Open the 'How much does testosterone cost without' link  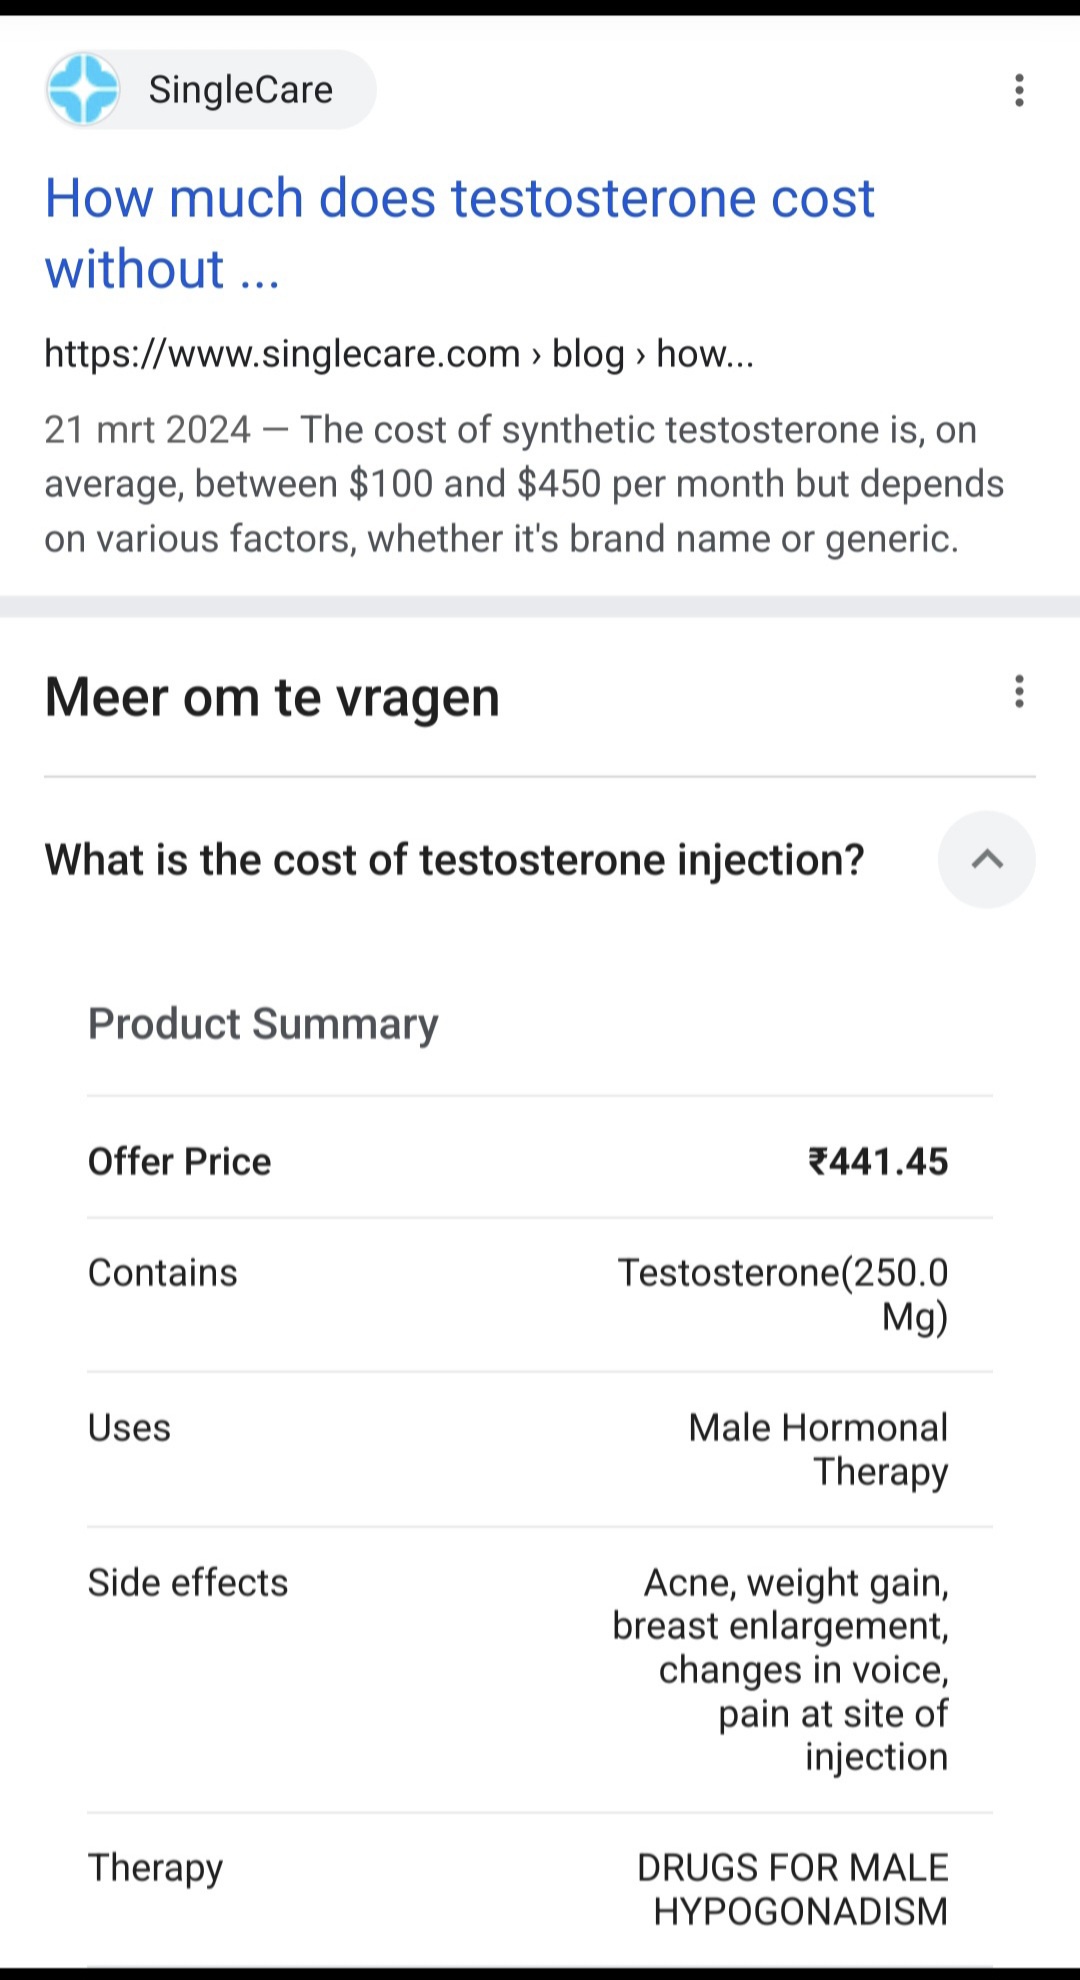[460, 233]
